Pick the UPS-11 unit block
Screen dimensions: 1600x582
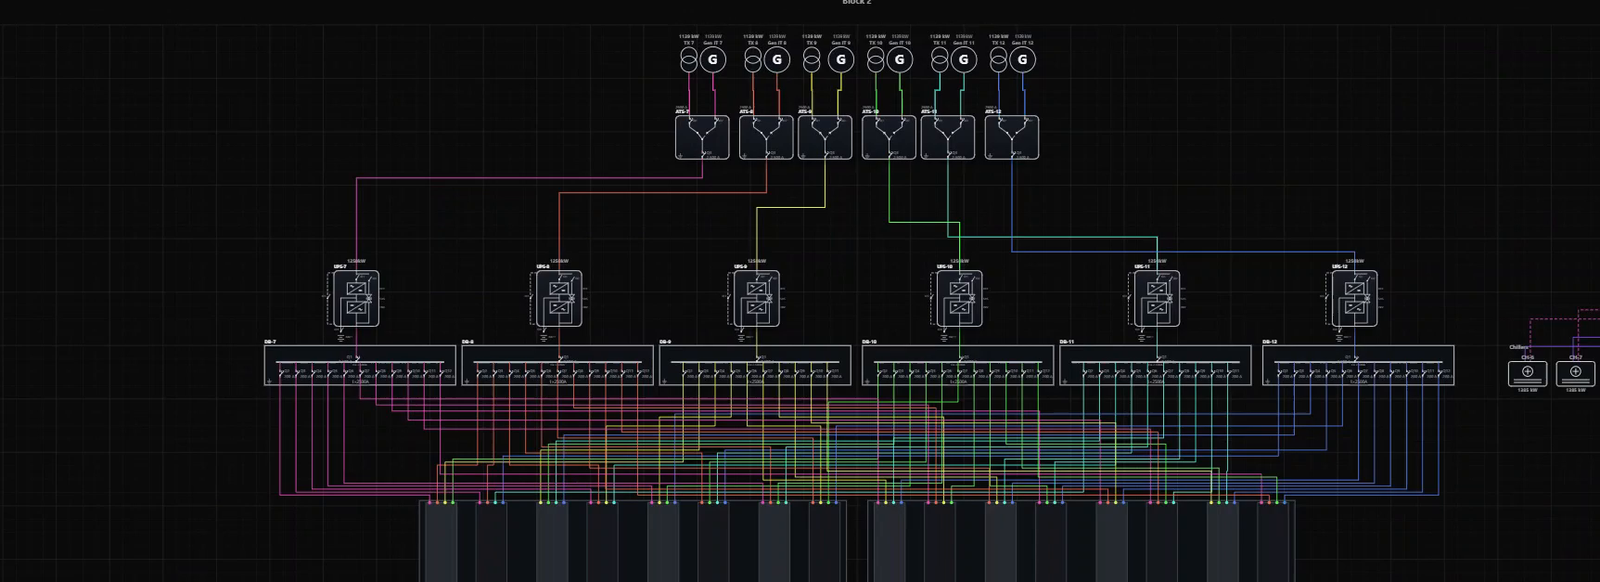(1157, 298)
